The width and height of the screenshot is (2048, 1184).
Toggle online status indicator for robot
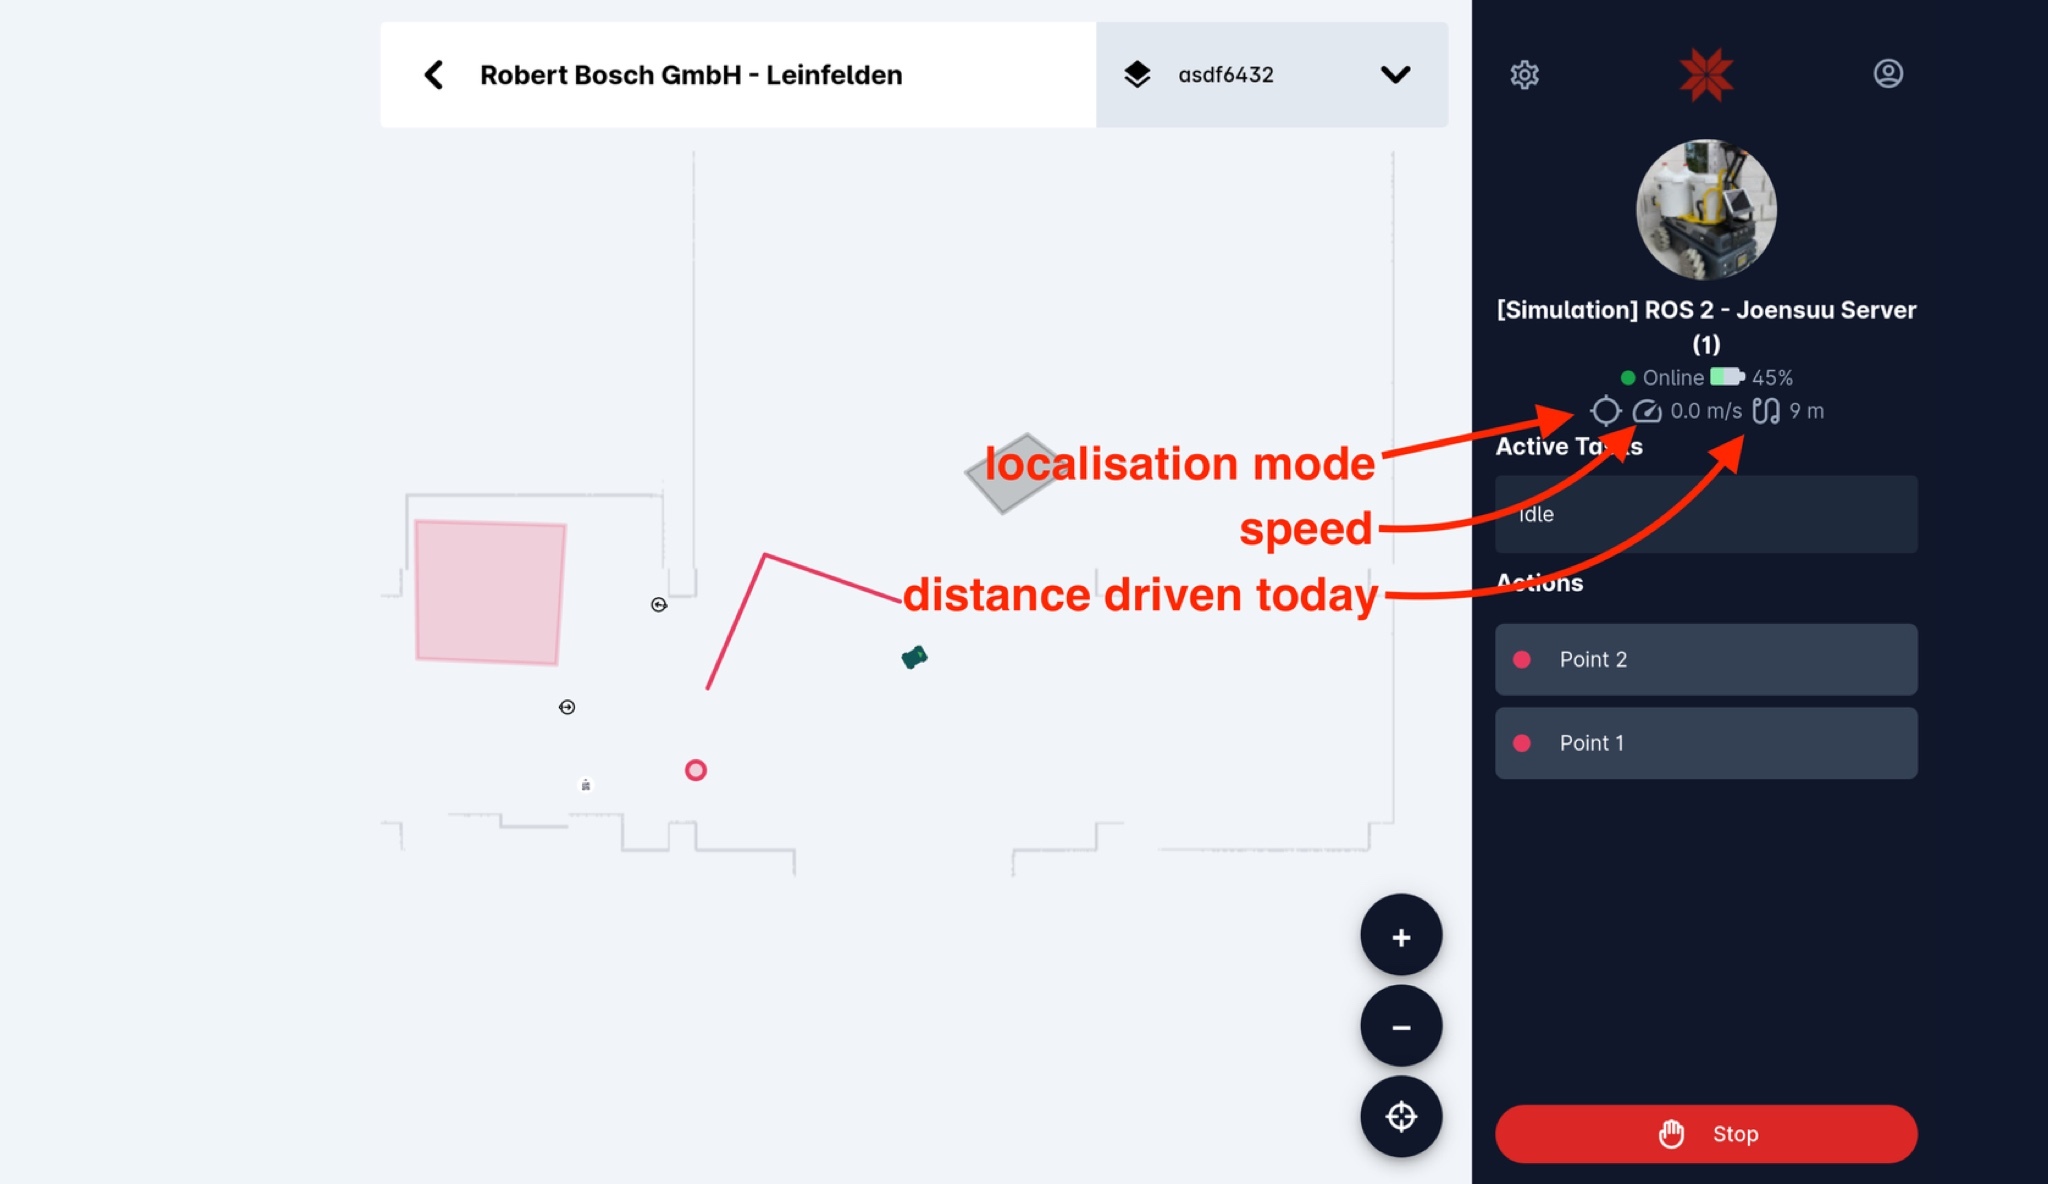(x=1628, y=376)
